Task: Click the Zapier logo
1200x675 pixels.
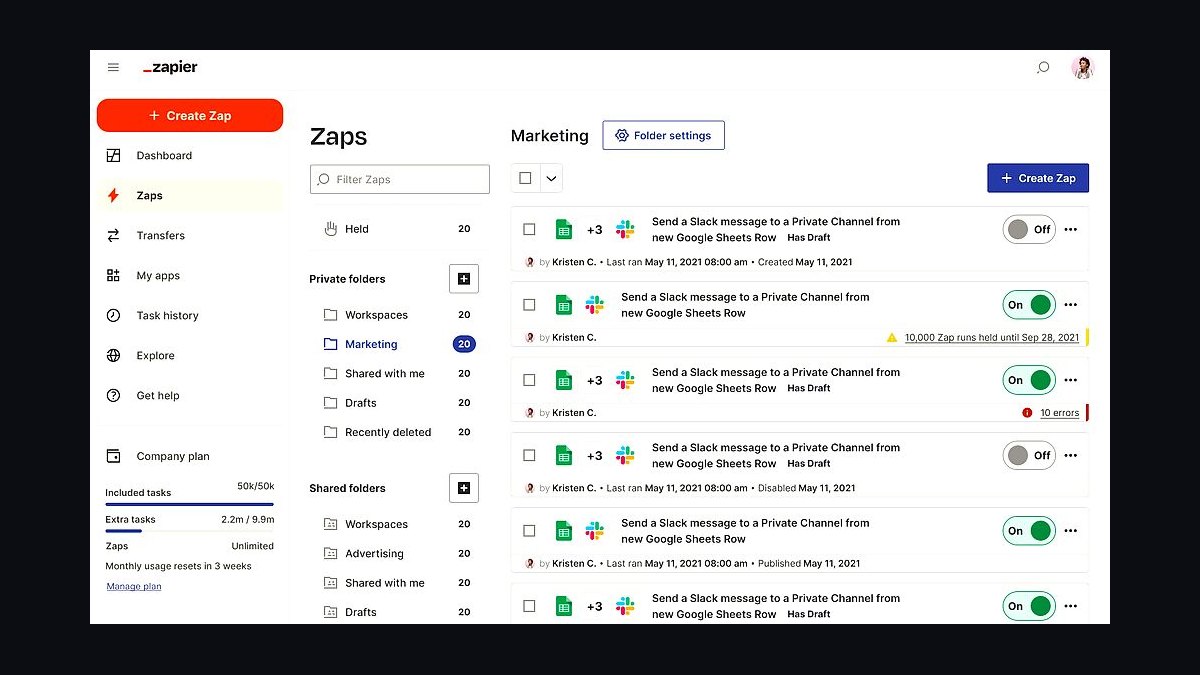Action: [170, 67]
